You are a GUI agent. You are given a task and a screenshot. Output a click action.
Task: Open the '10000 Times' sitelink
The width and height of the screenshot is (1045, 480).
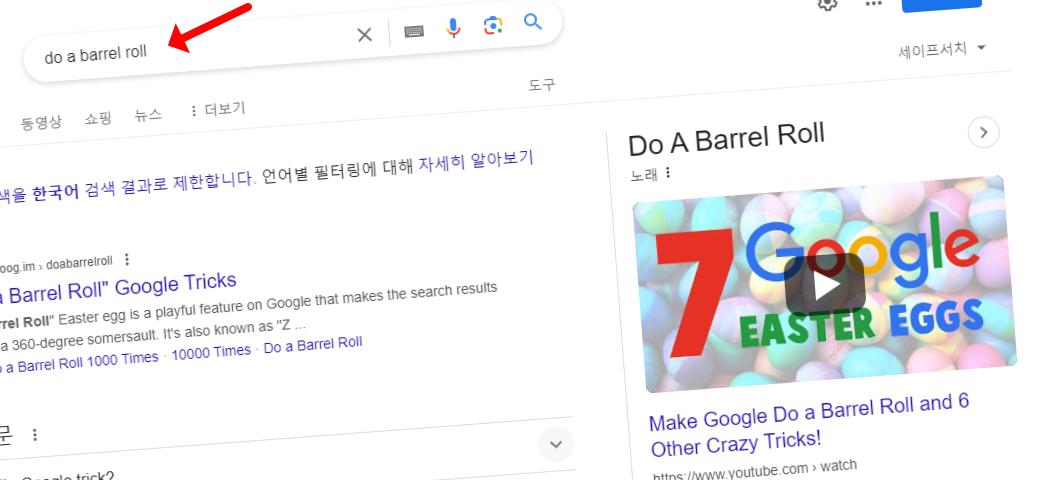211,352
